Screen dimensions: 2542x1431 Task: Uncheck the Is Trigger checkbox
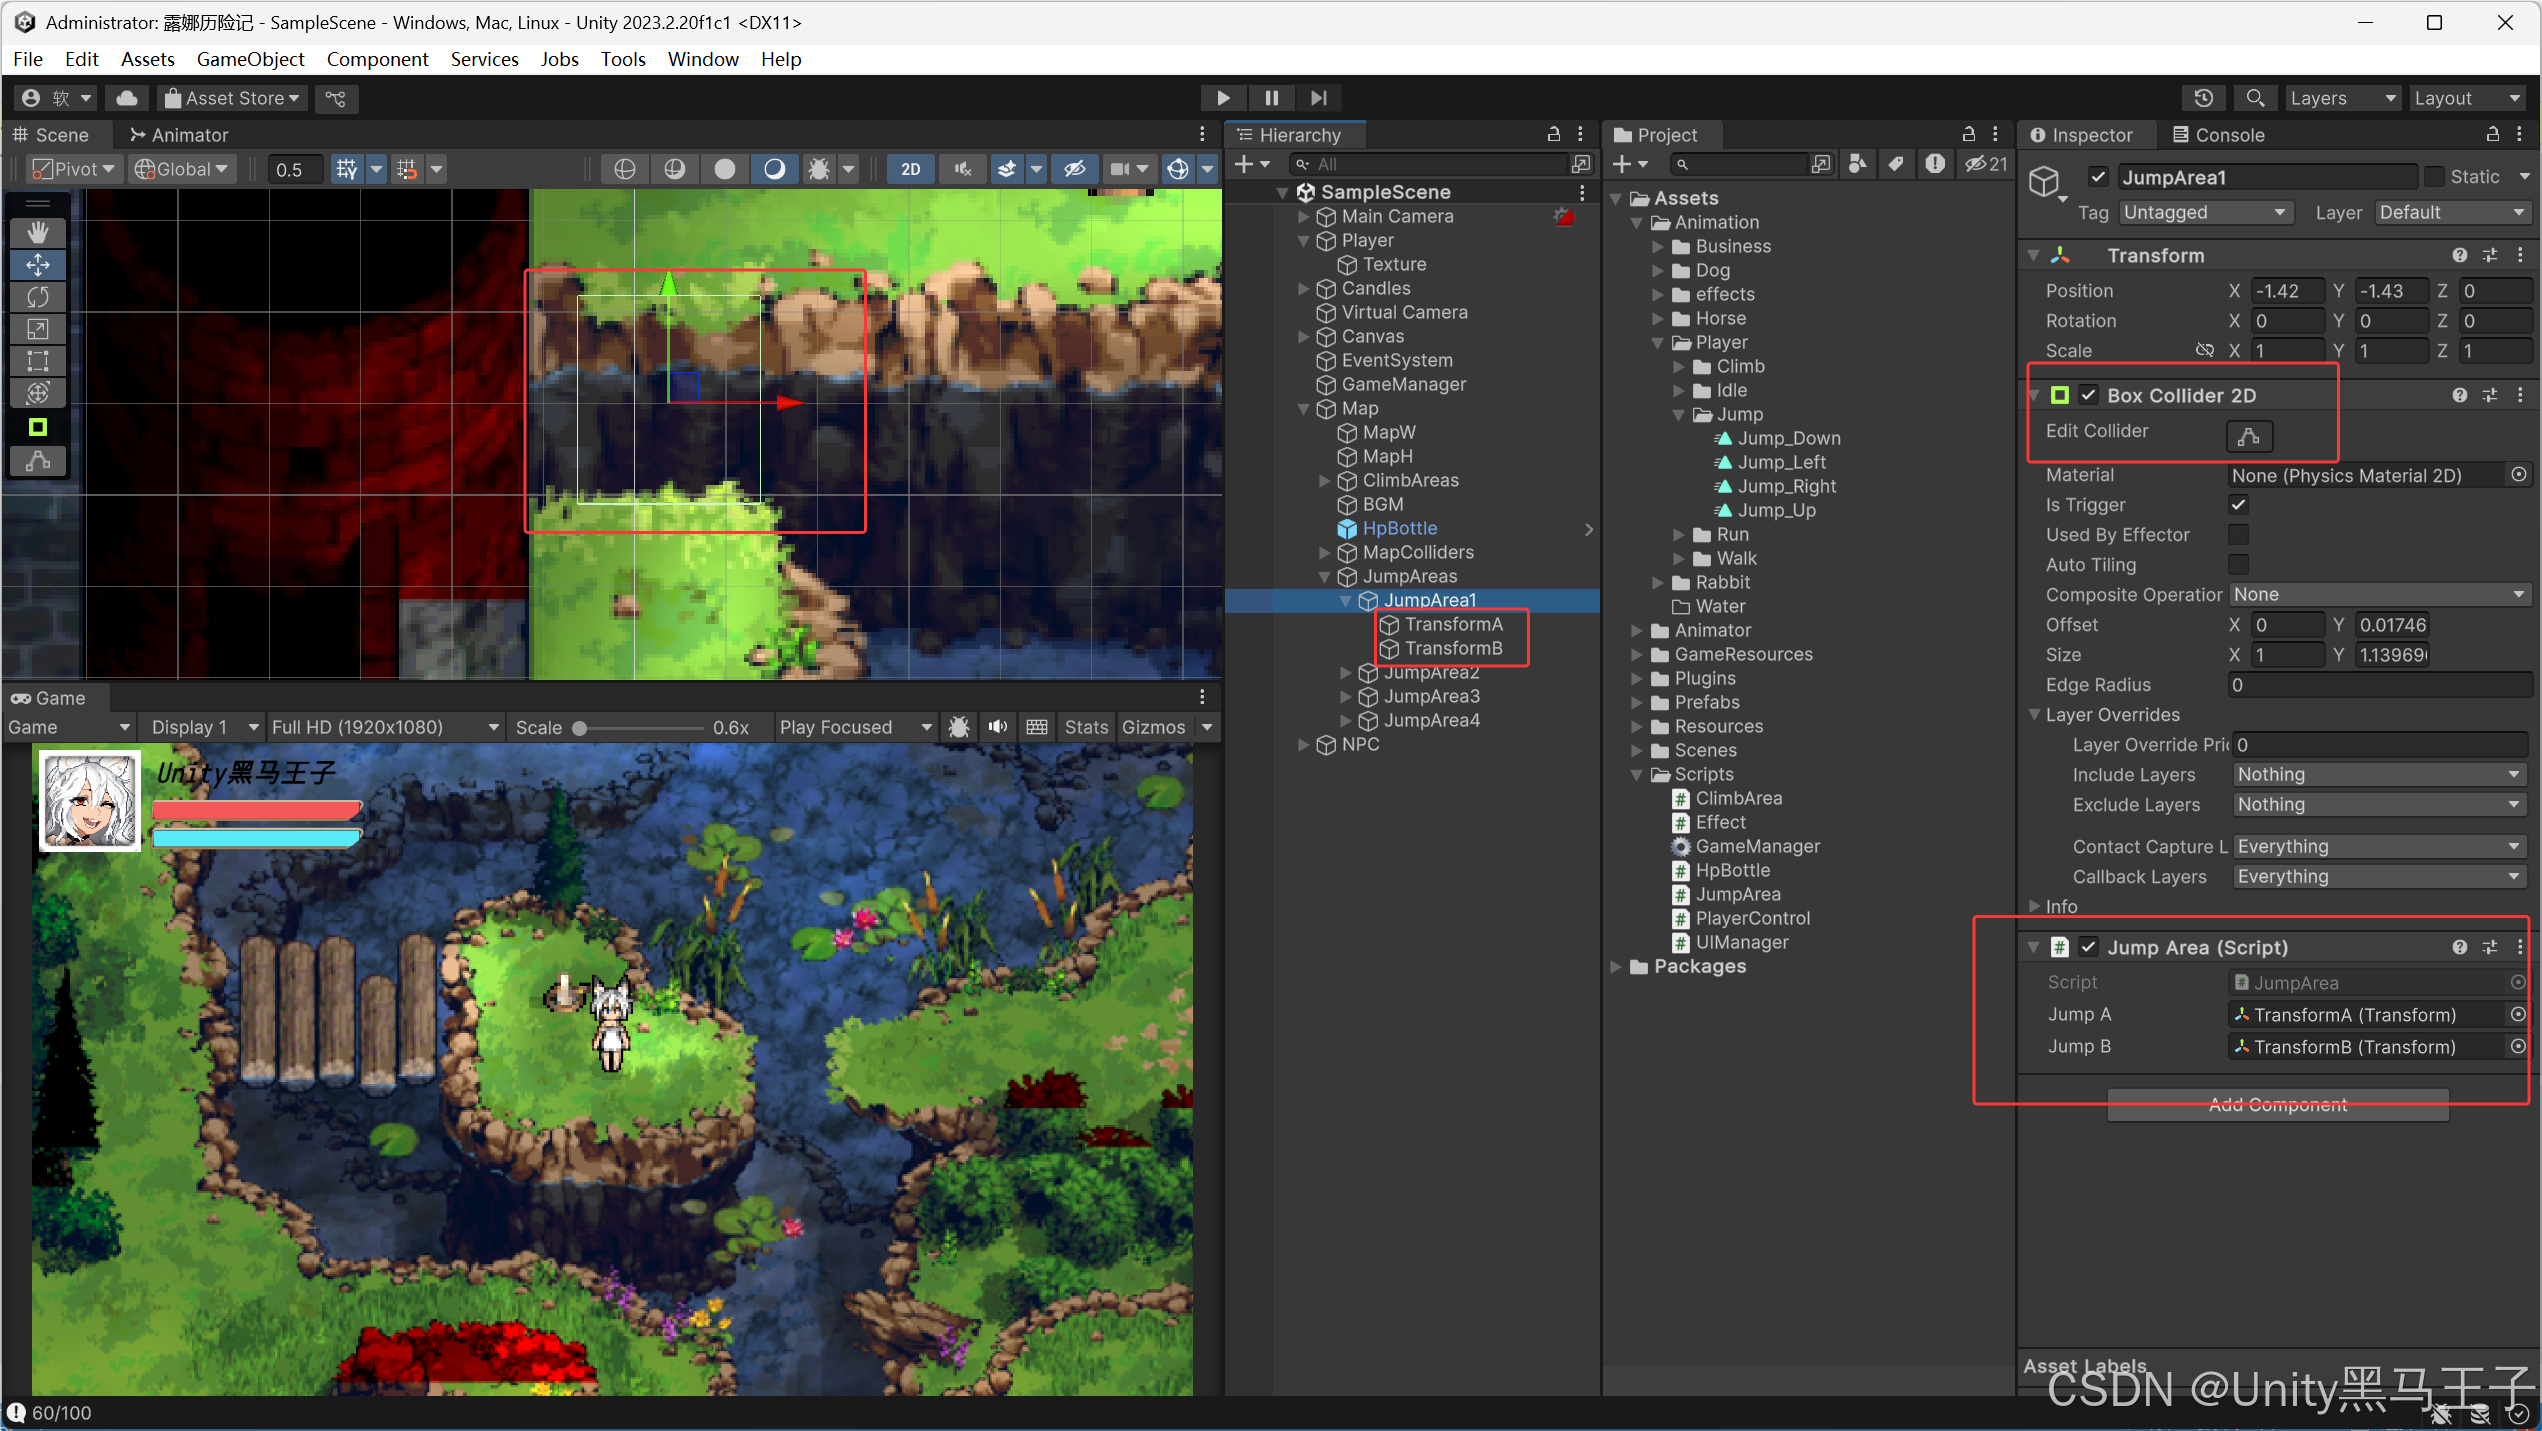[2238, 505]
